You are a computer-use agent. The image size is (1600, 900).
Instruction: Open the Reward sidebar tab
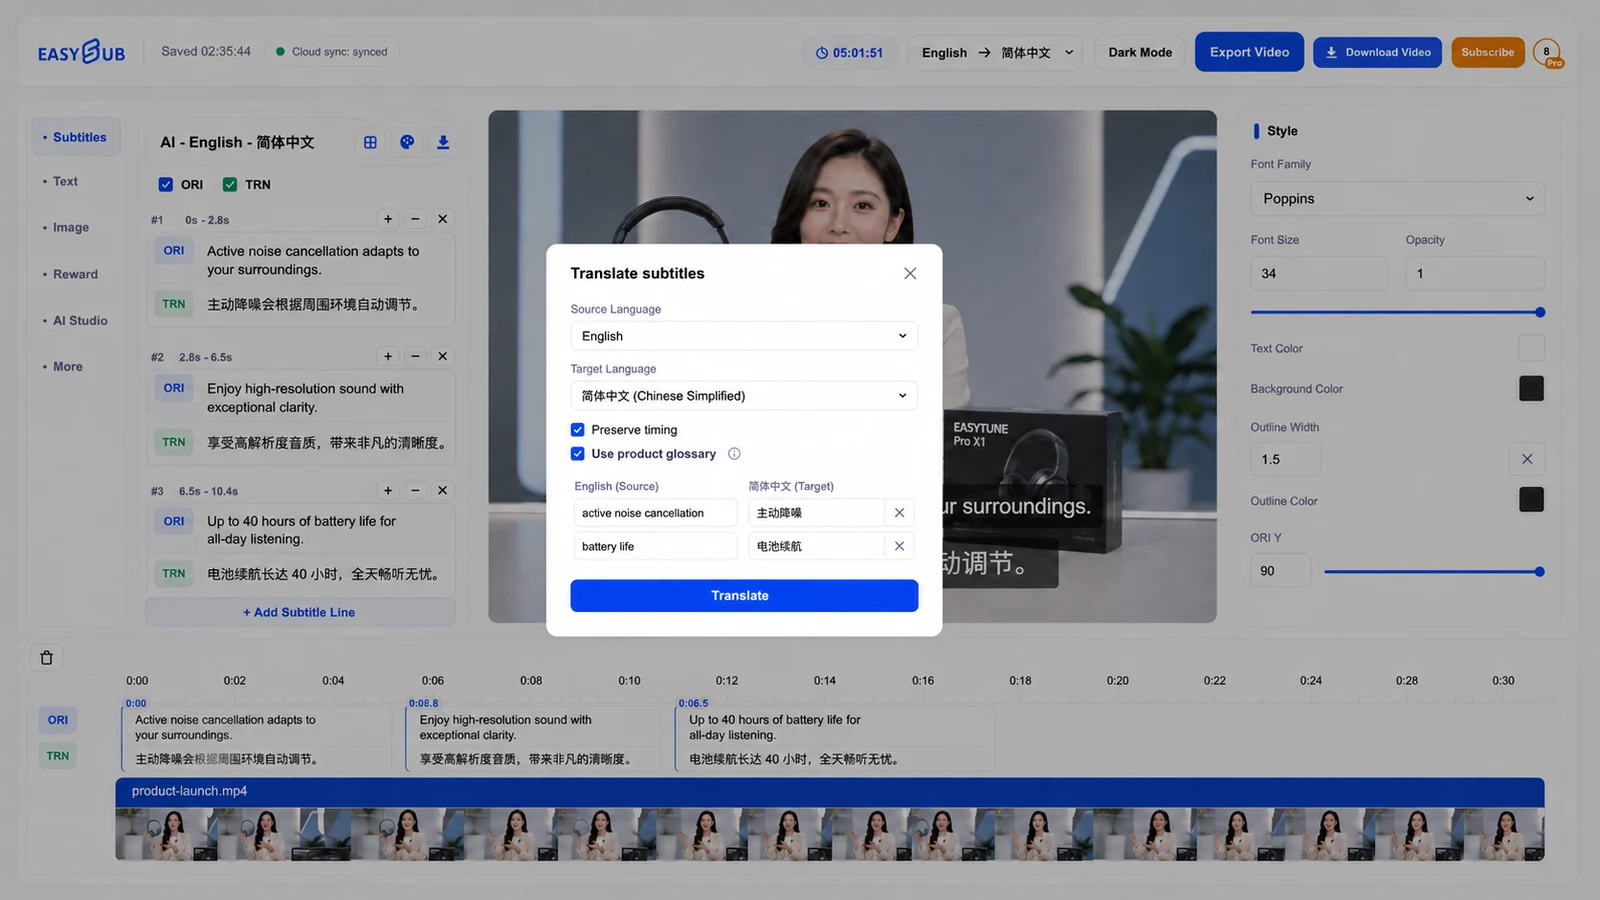point(71,274)
